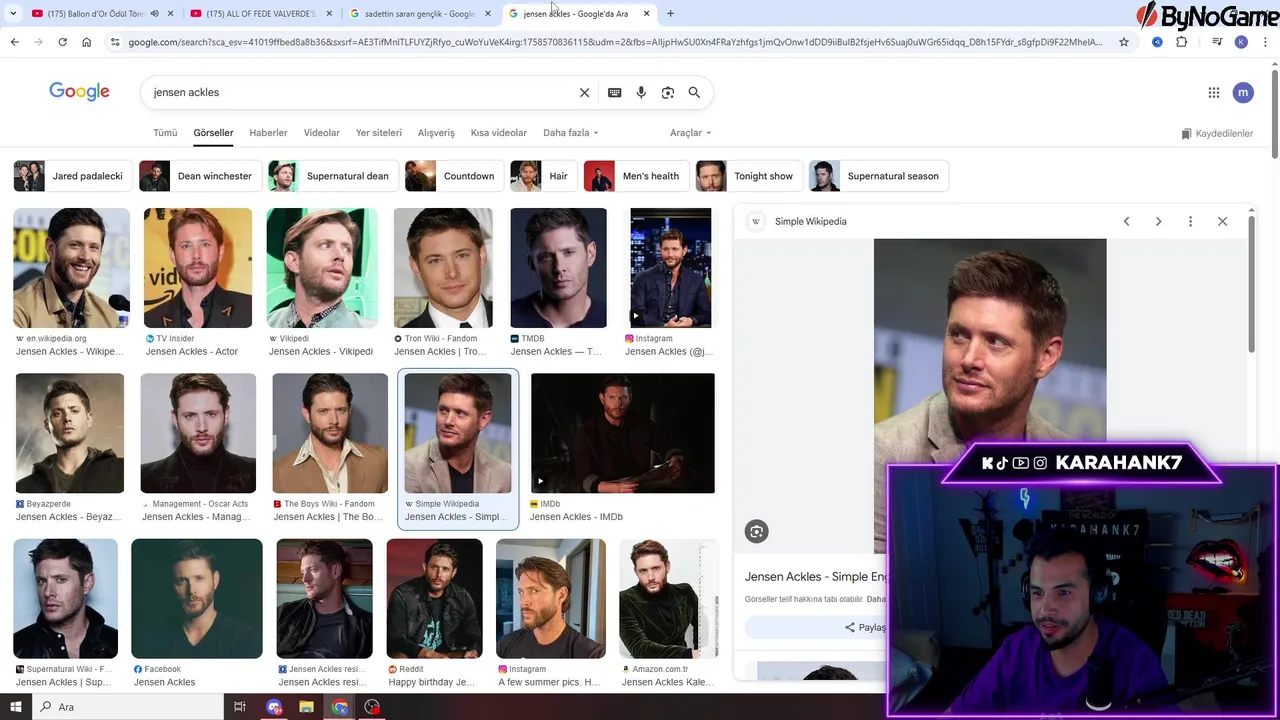Select the Dean winchester suggestion chip

(200, 176)
